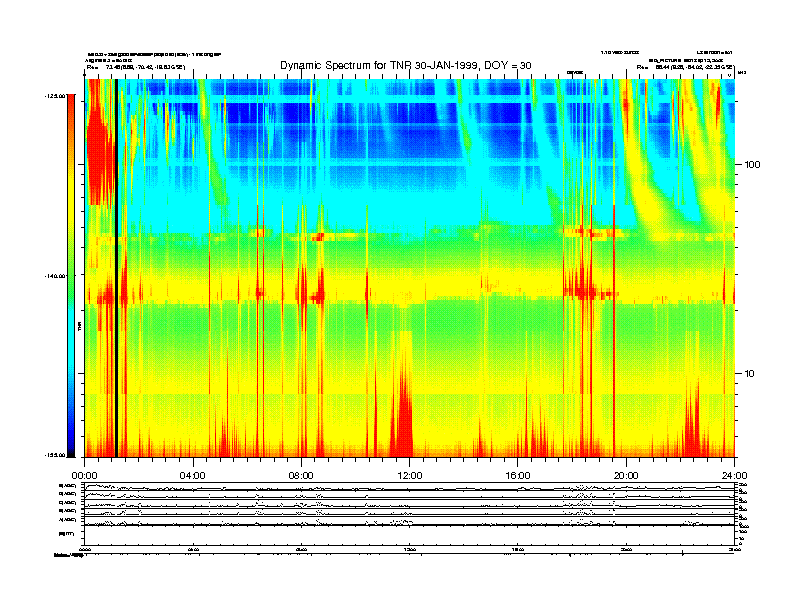Image resolution: width=792 pixels, height=612 pixels.
Task: Click the -125.00 color bar top label
Action: 55,95
